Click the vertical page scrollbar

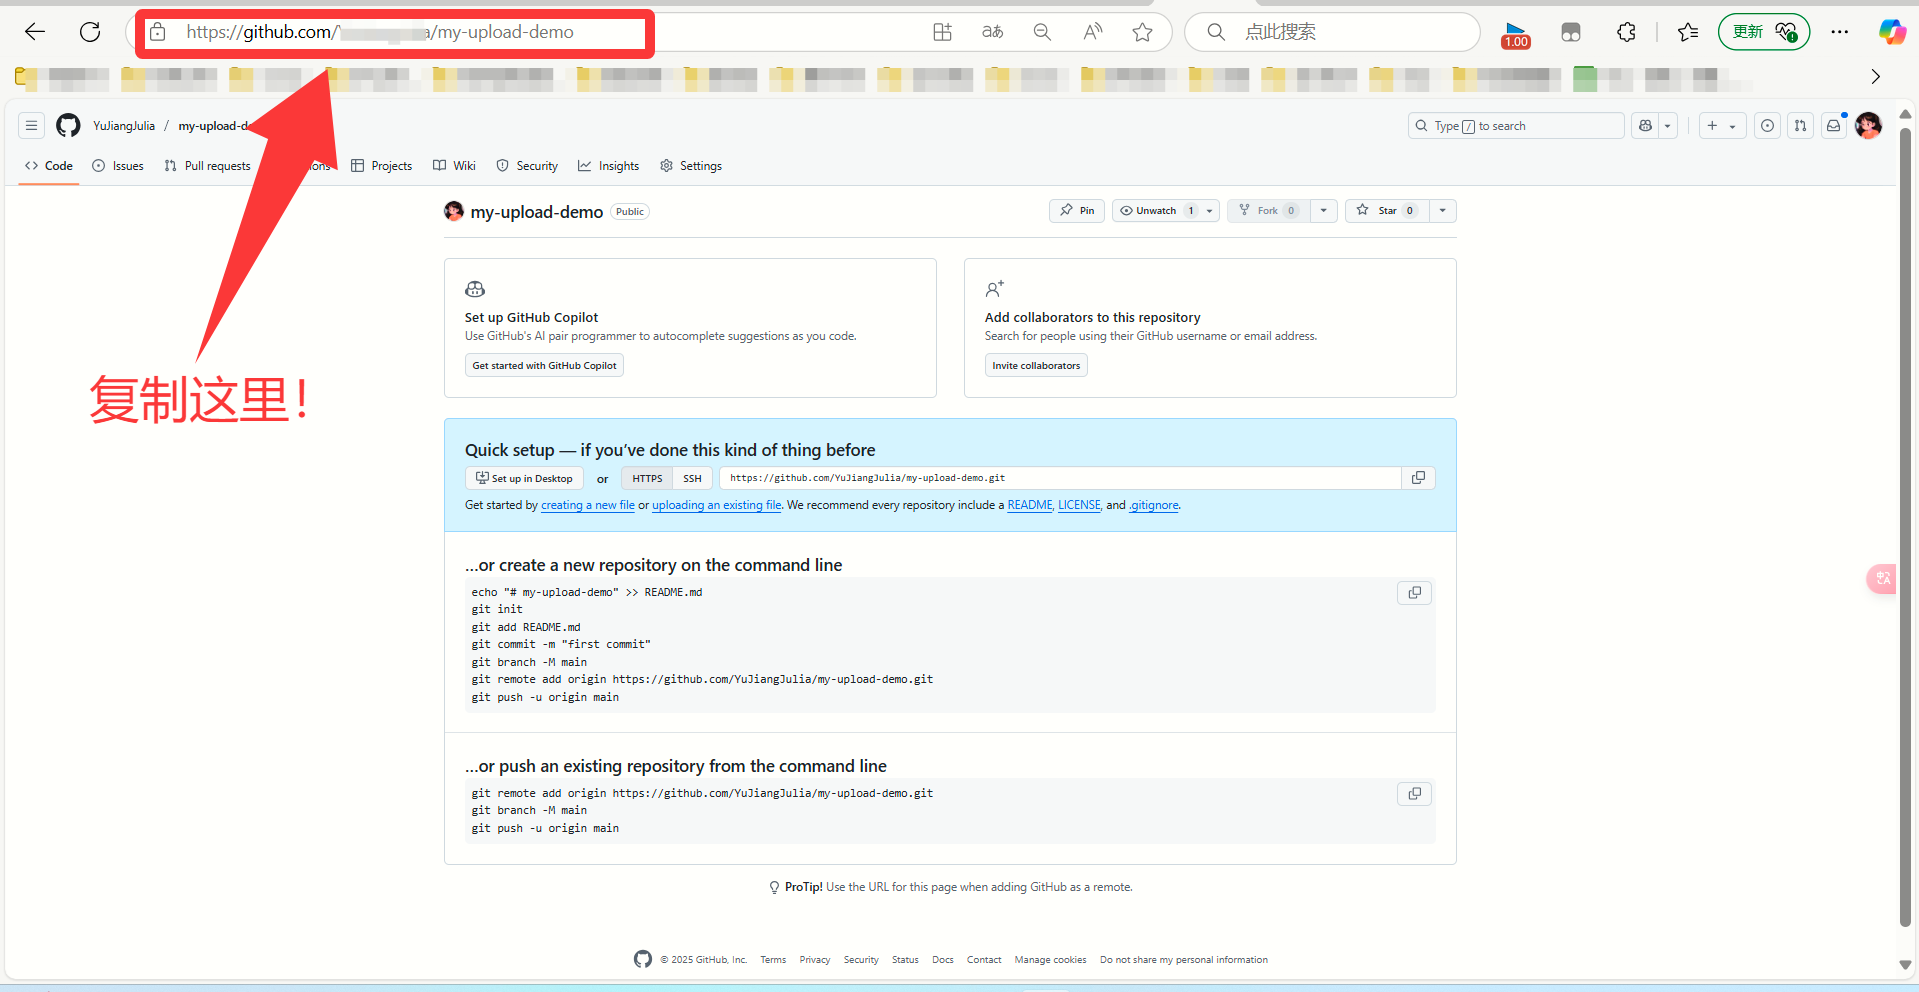1905,528
